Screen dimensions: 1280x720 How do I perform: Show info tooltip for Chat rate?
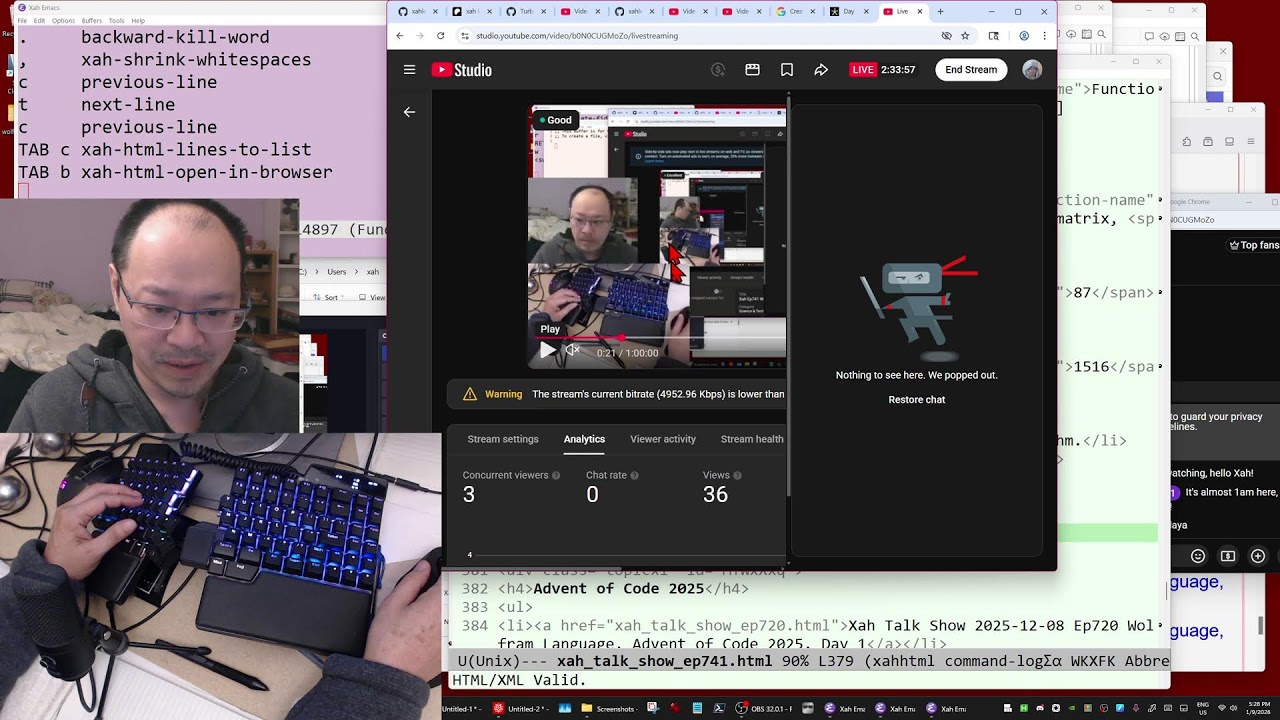(634, 476)
